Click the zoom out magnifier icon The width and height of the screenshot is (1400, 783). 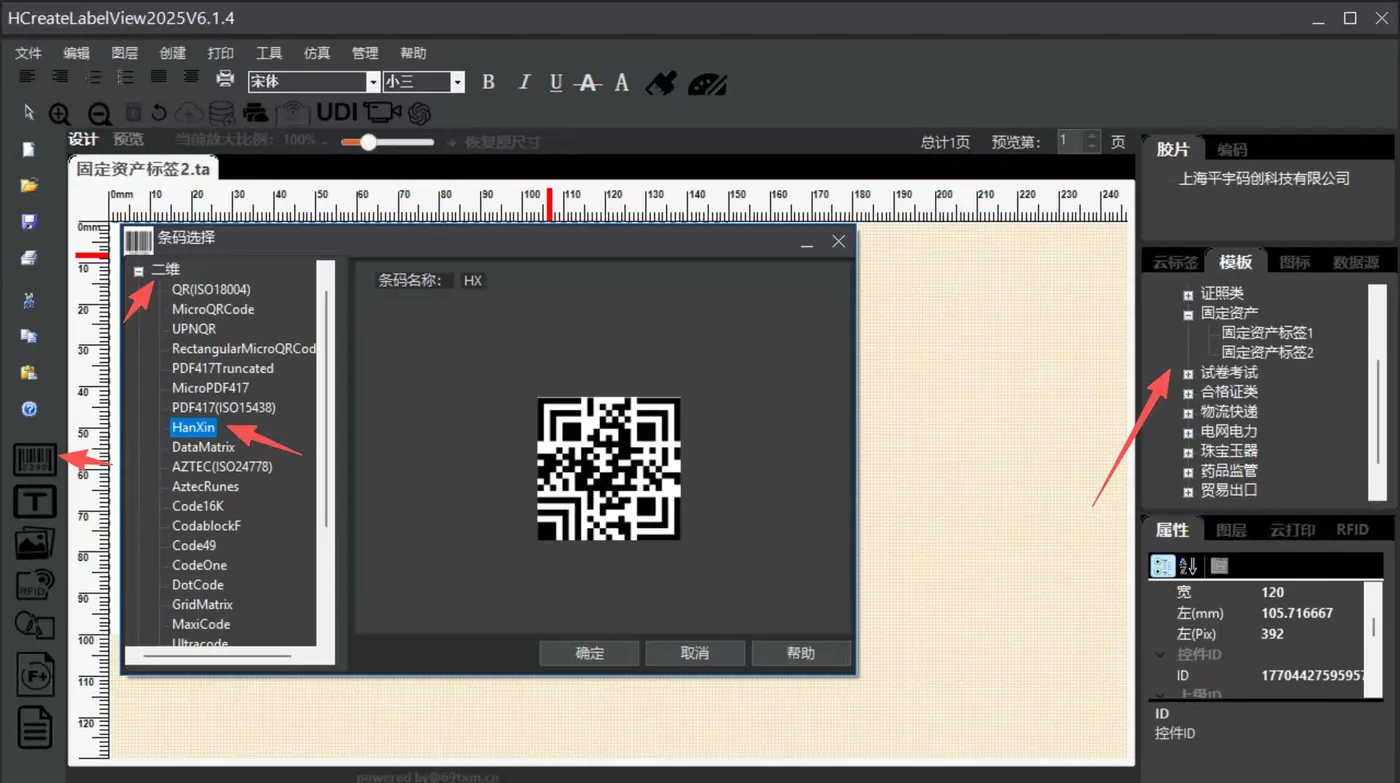coord(99,114)
